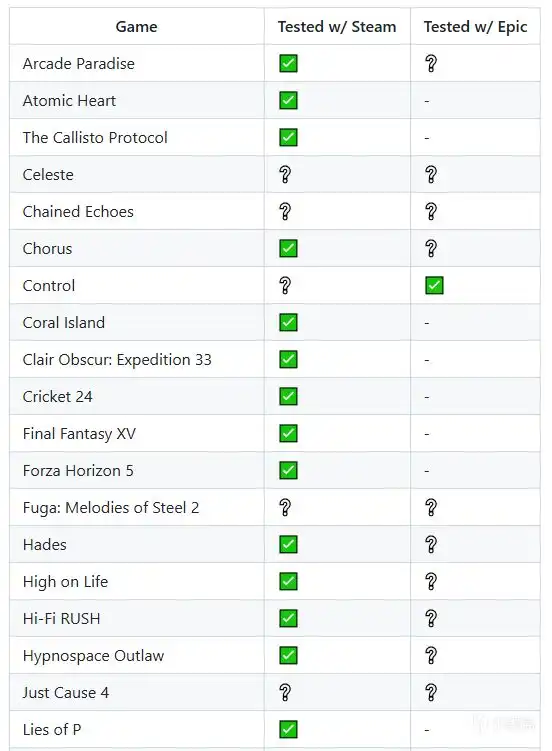Click the Epic question mark for Hades

click(x=431, y=545)
